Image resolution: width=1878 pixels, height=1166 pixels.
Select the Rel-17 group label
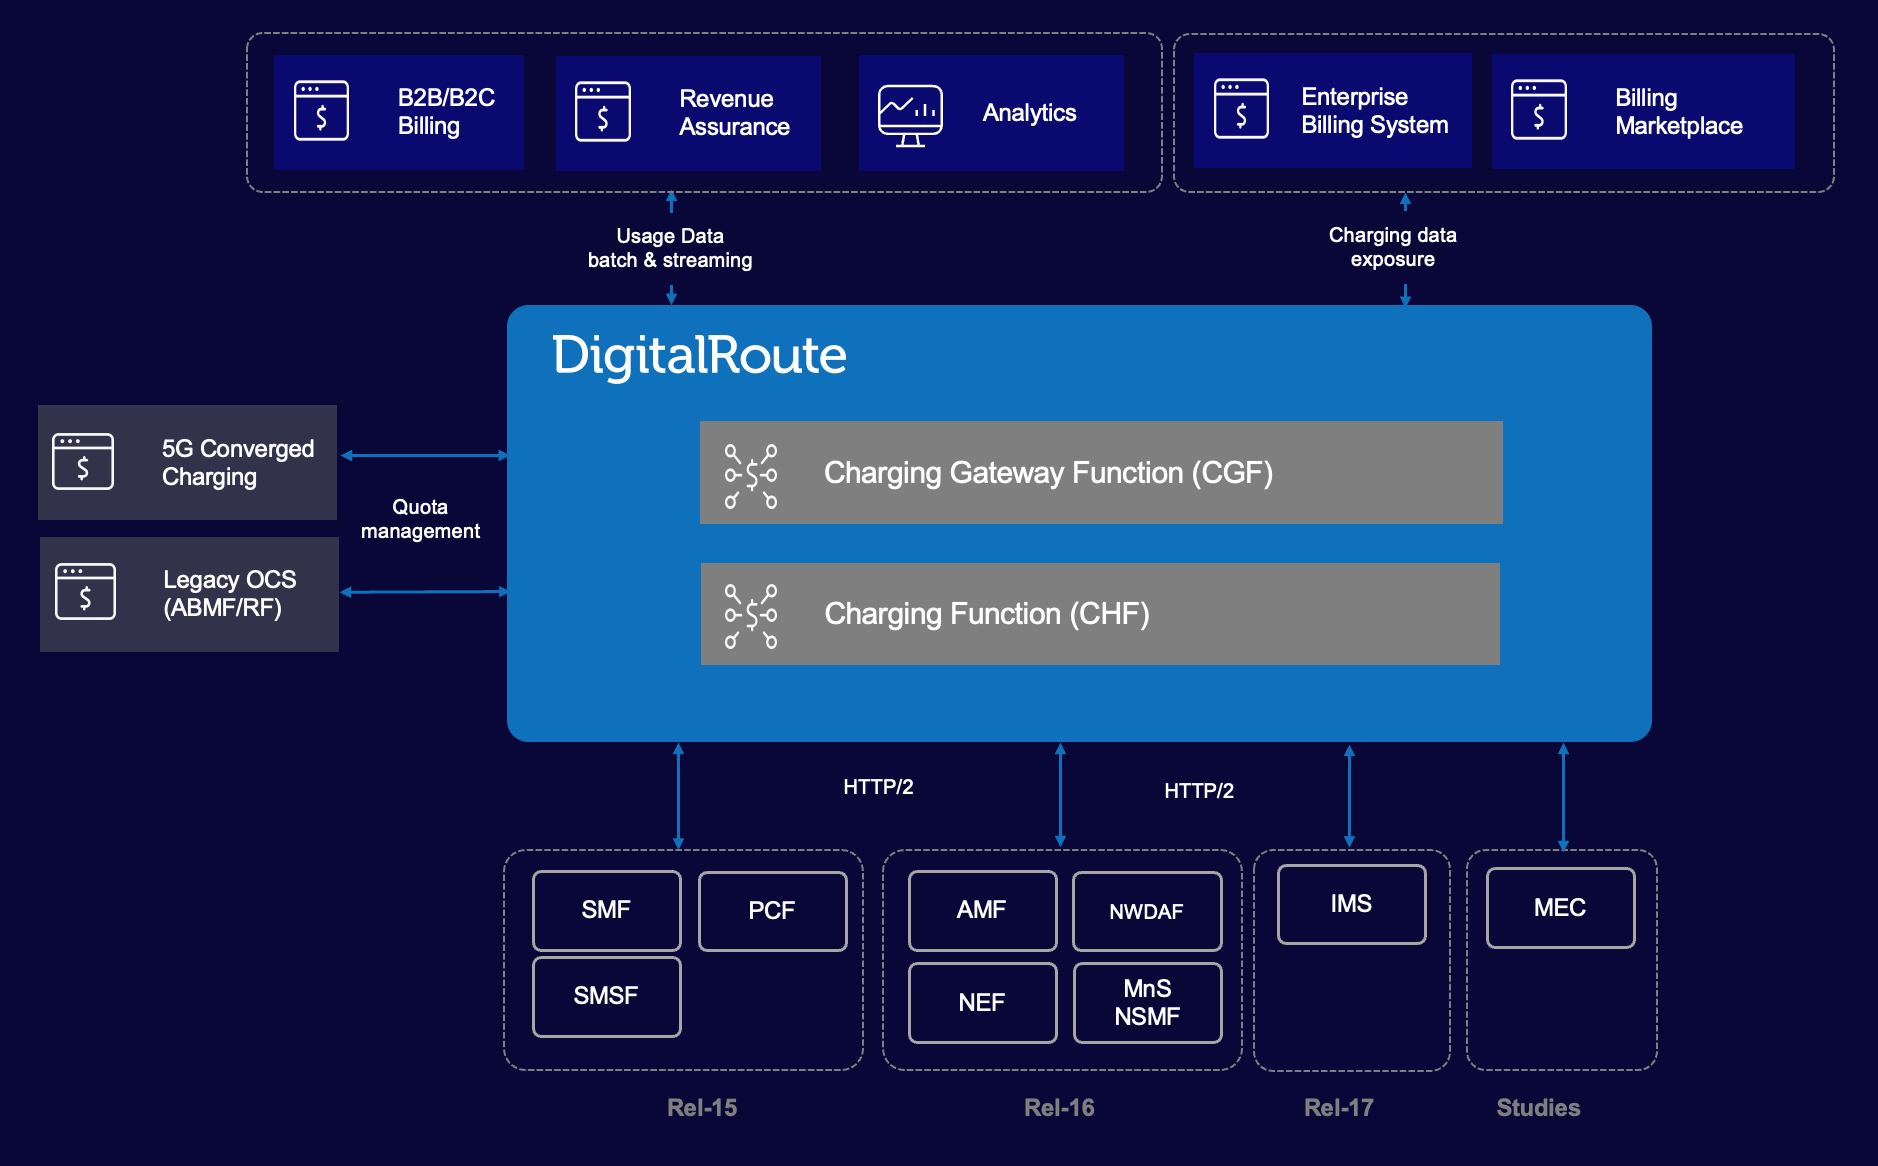pos(1339,1107)
